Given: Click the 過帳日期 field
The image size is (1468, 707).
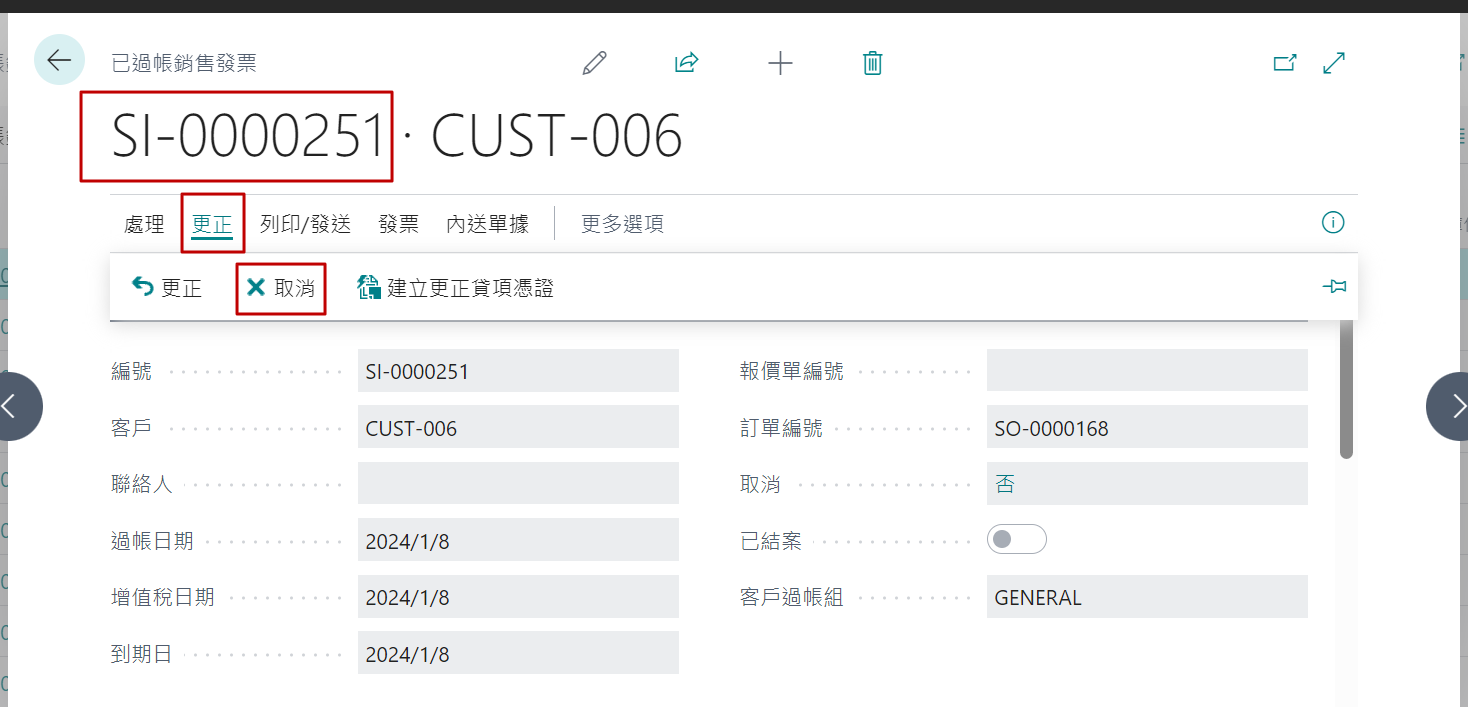Looking at the screenshot, I should (x=518, y=541).
